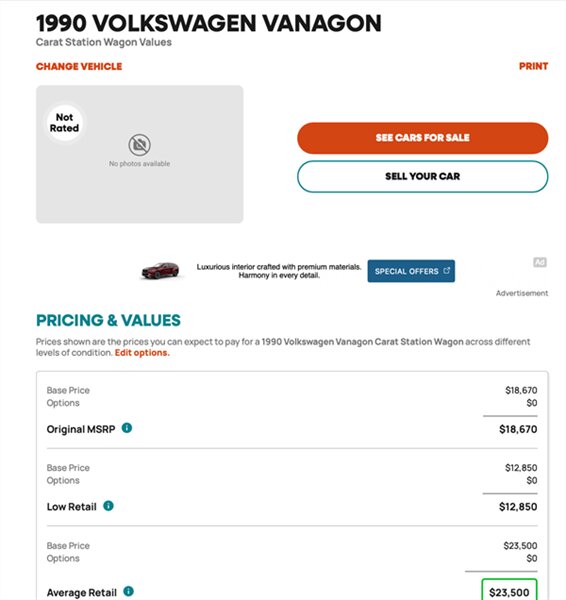The image size is (566, 600).
Task: Click the highlighted $23,500 Average Retail value
Action: pyautogui.click(x=509, y=592)
